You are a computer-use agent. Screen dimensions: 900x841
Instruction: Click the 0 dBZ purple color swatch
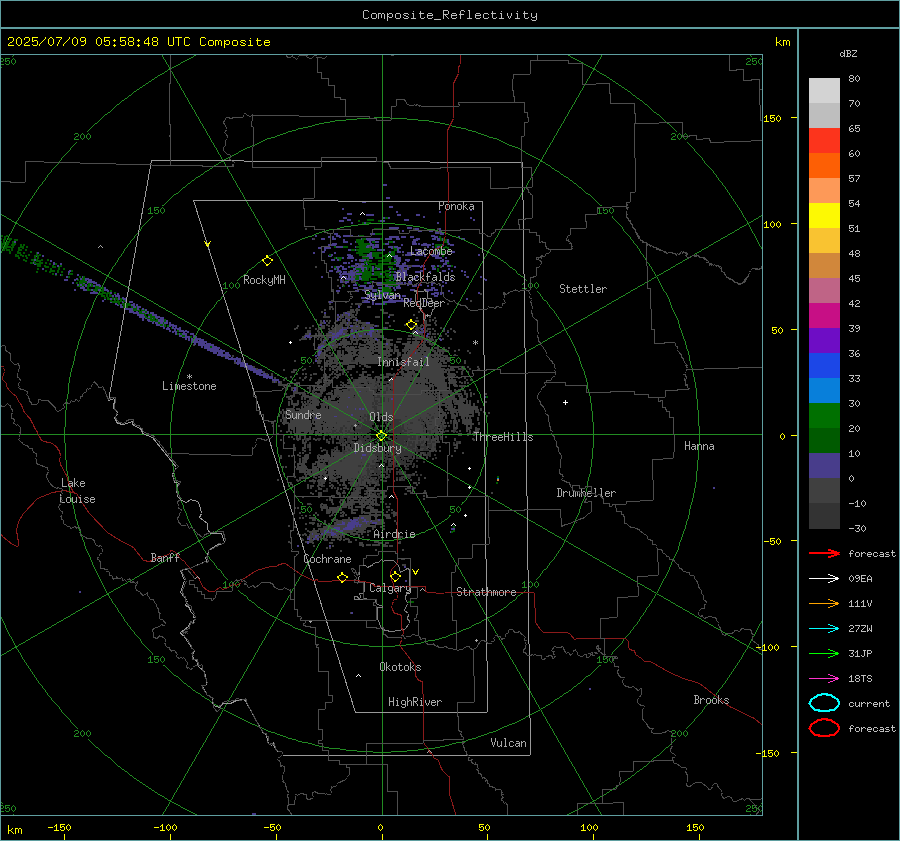click(824, 465)
